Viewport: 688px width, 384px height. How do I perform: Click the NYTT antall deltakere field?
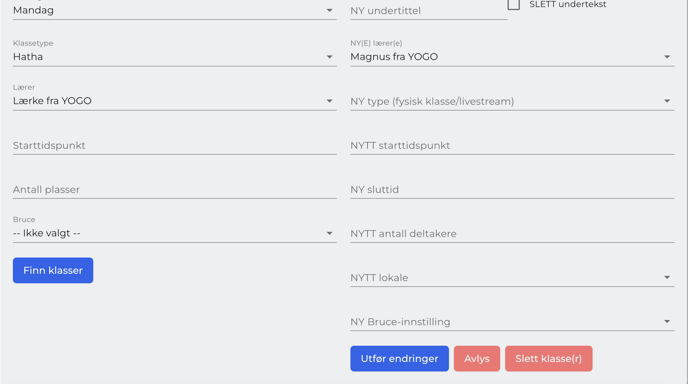[x=512, y=233]
